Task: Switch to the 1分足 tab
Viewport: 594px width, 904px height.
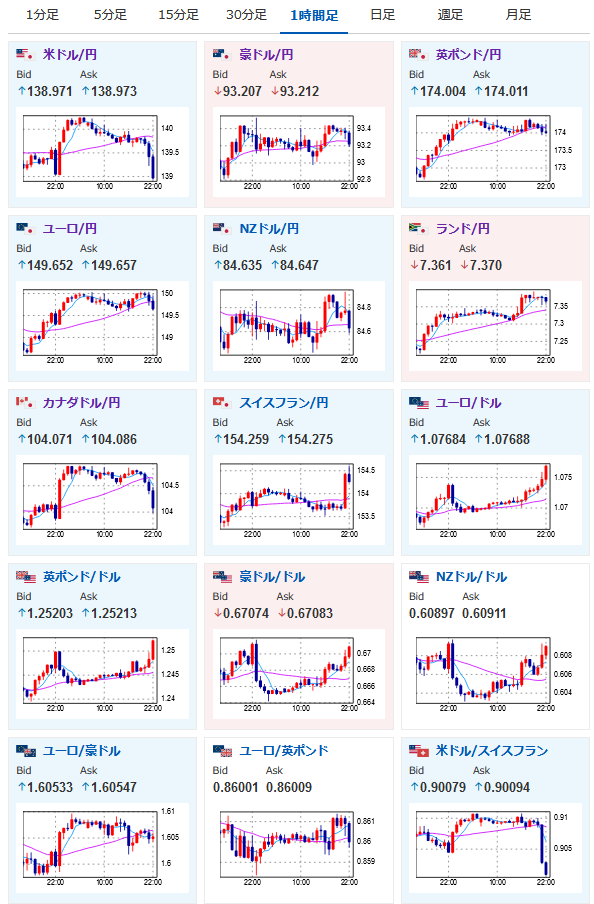Action: click(x=42, y=15)
